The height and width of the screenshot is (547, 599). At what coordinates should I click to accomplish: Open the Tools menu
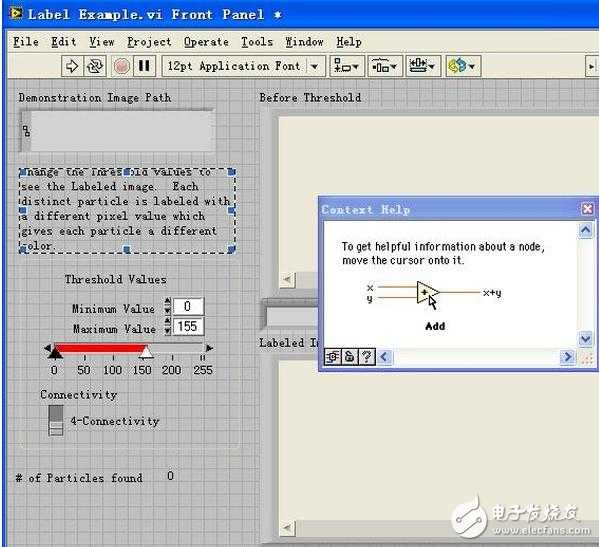(257, 42)
